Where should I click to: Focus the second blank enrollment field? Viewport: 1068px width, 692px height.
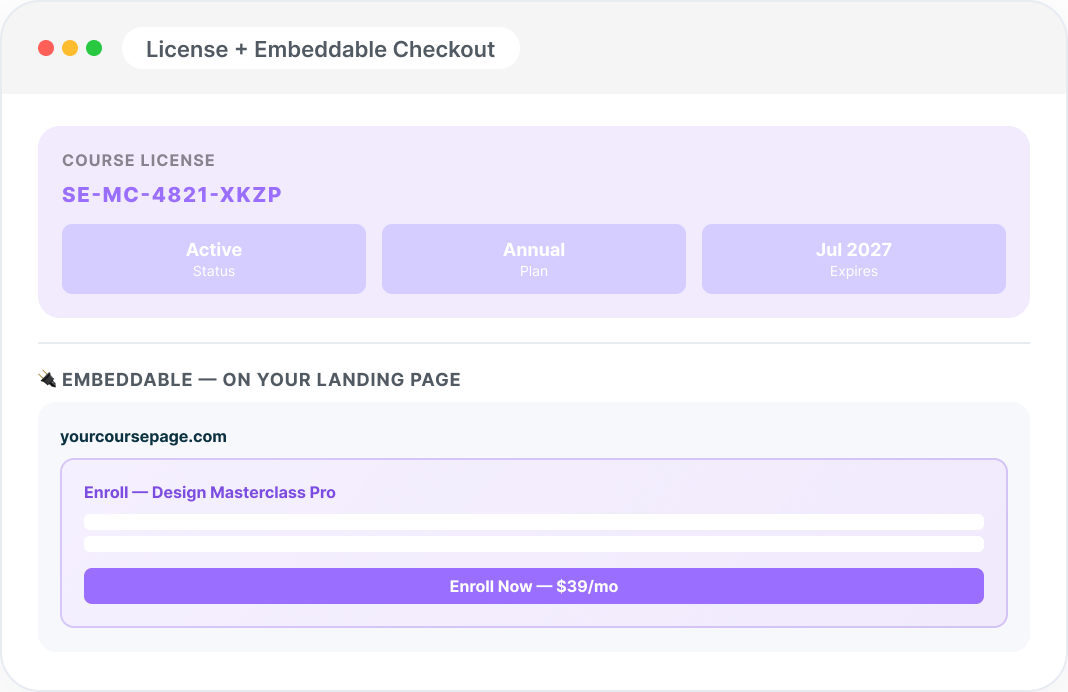click(x=534, y=544)
